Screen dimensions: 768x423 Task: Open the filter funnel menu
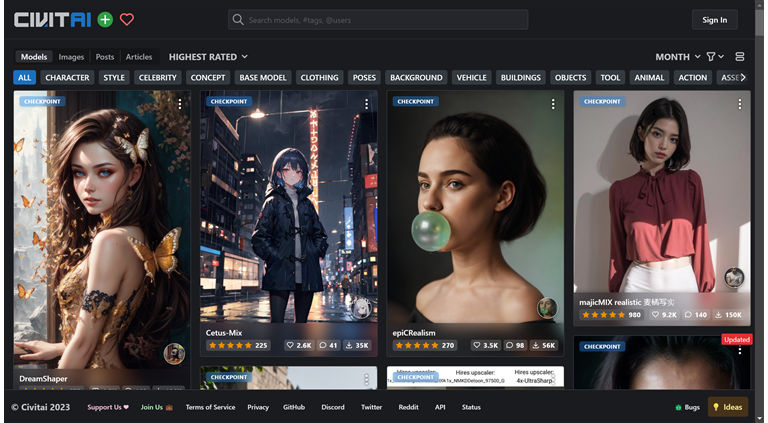tap(712, 57)
